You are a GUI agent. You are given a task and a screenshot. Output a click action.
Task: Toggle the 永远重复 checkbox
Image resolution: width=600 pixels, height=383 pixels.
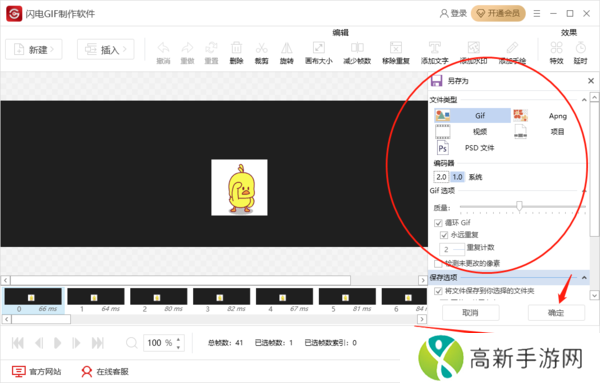point(444,235)
